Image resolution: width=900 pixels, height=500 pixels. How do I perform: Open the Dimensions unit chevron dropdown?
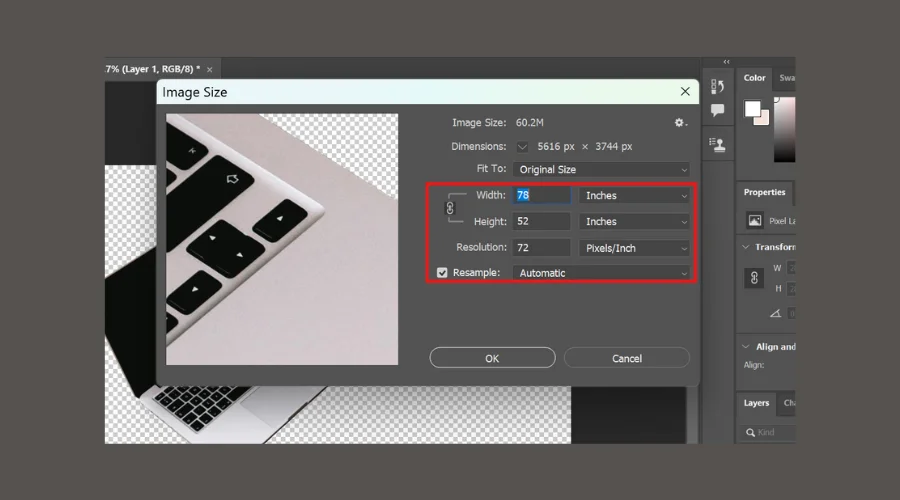522,147
